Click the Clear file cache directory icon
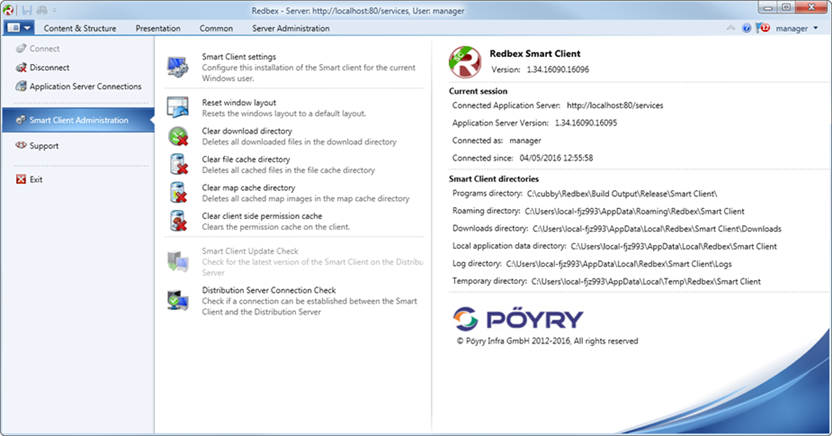 click(x=178, y=164)
